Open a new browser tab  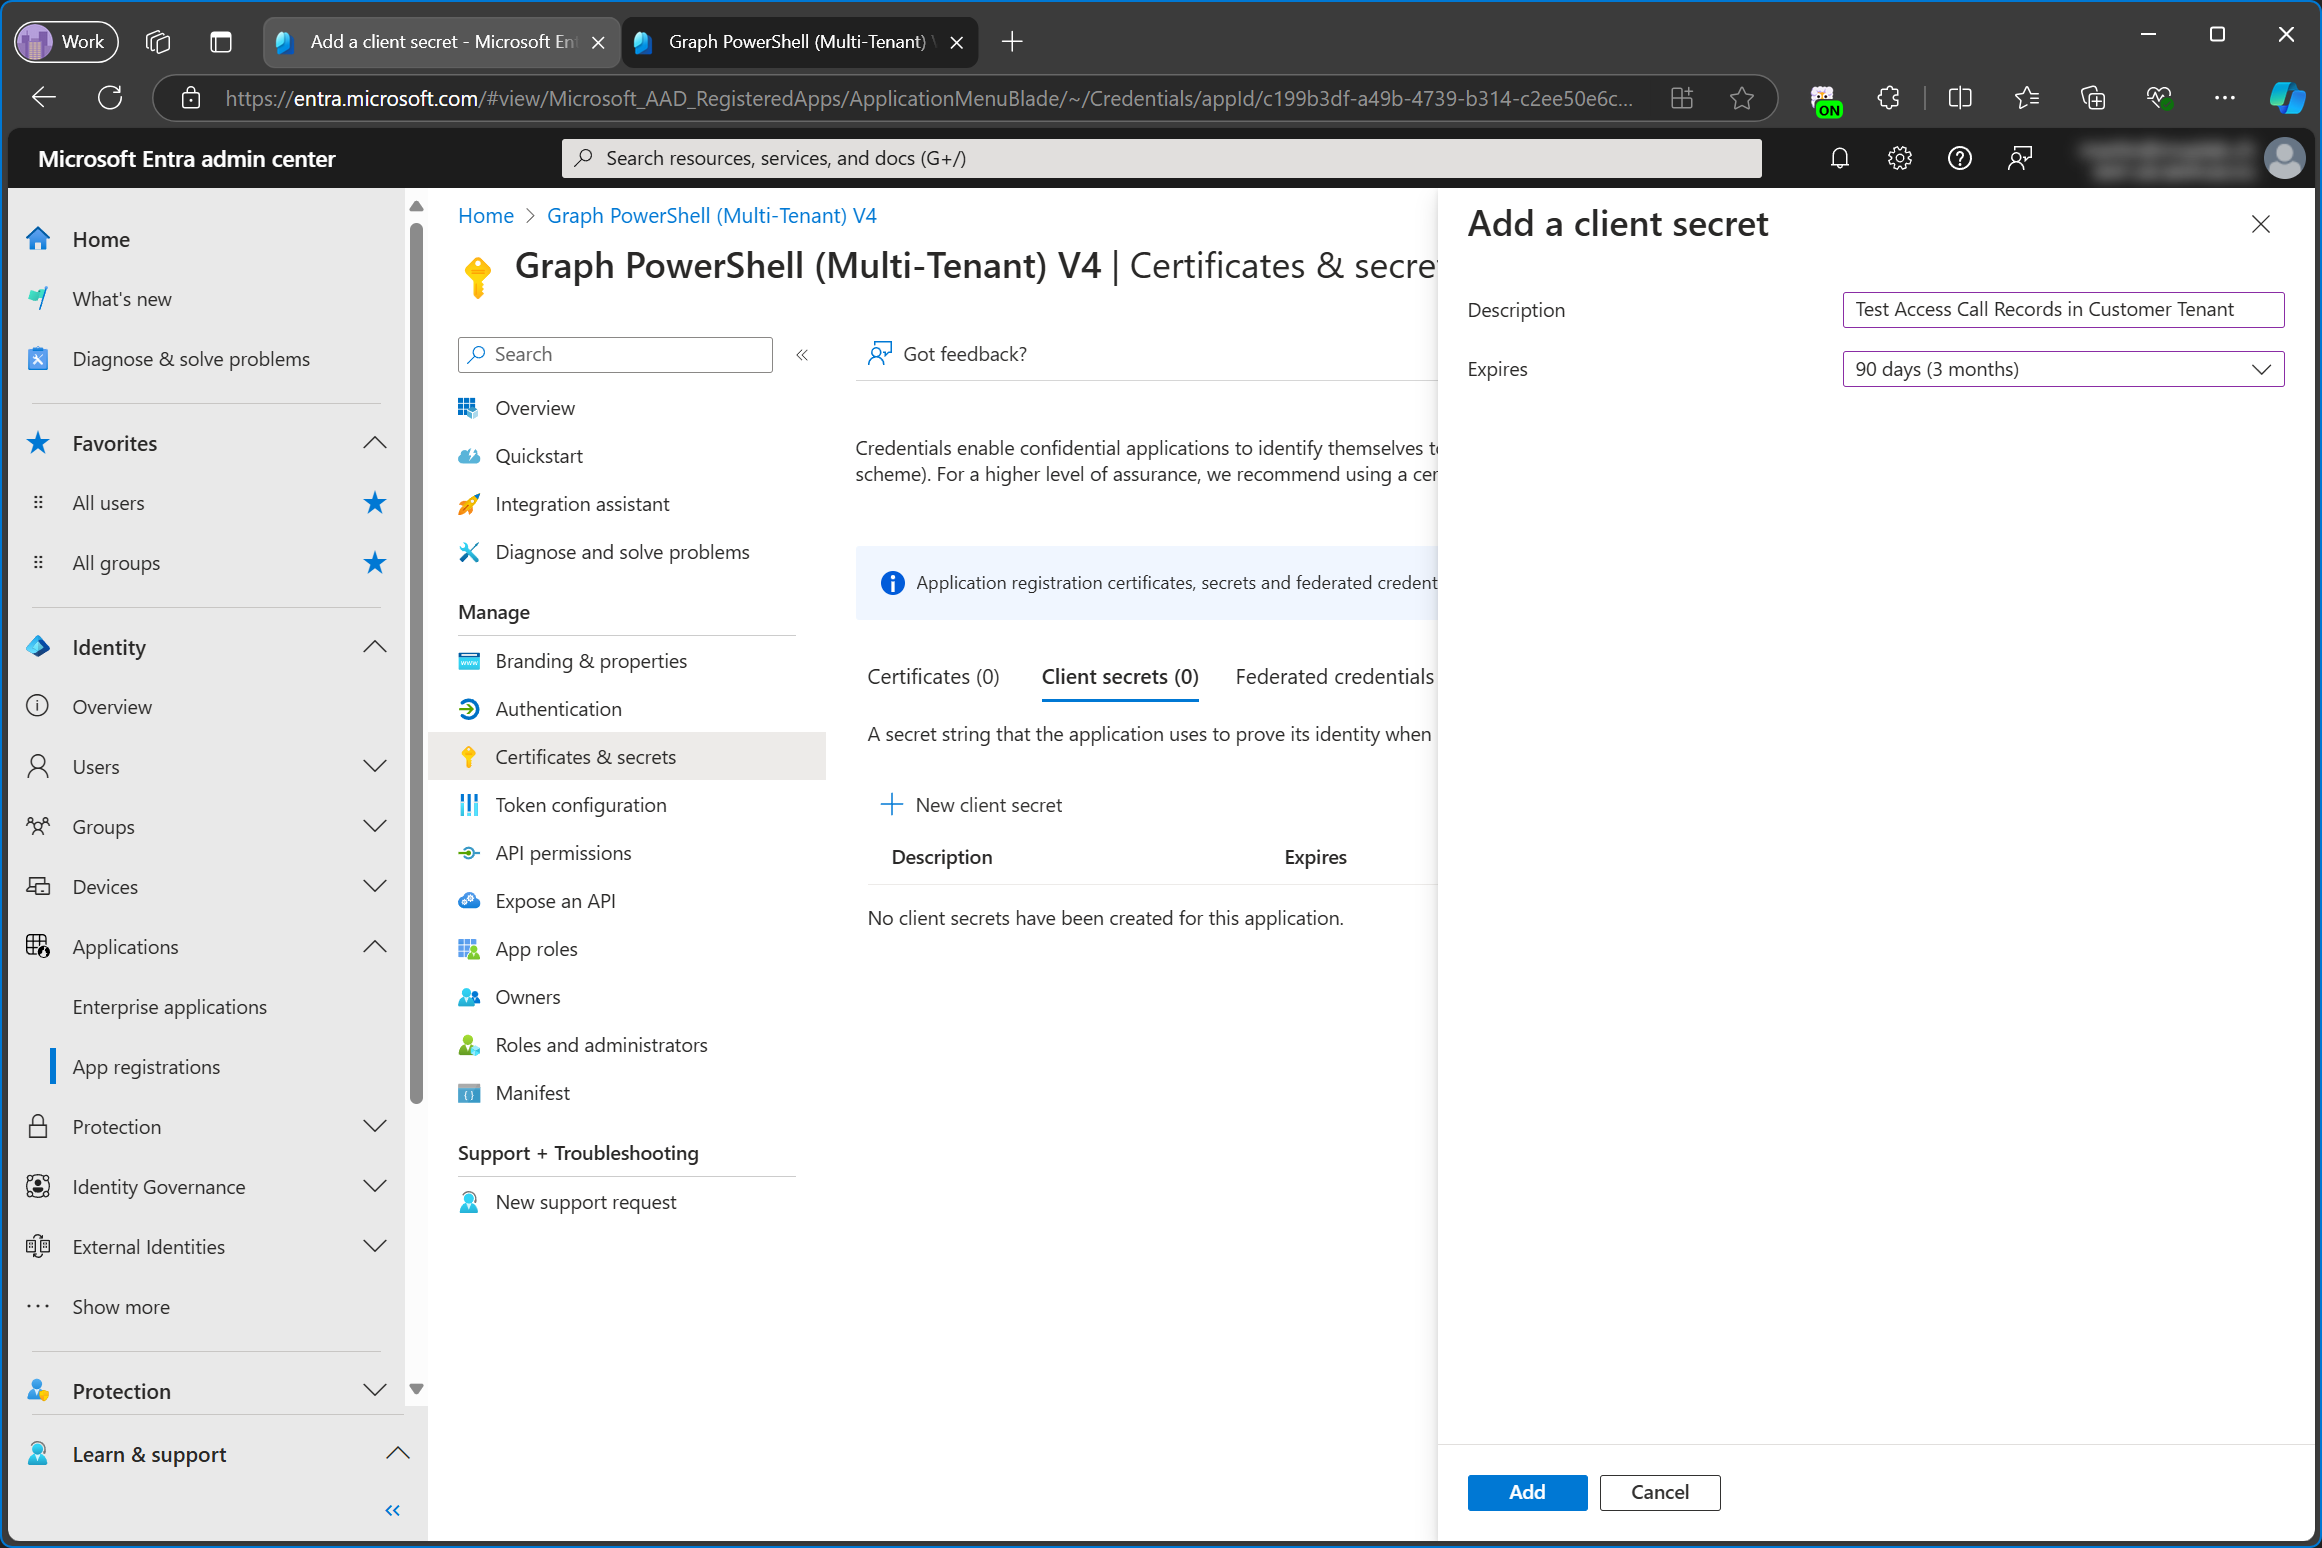point(1012,42)
